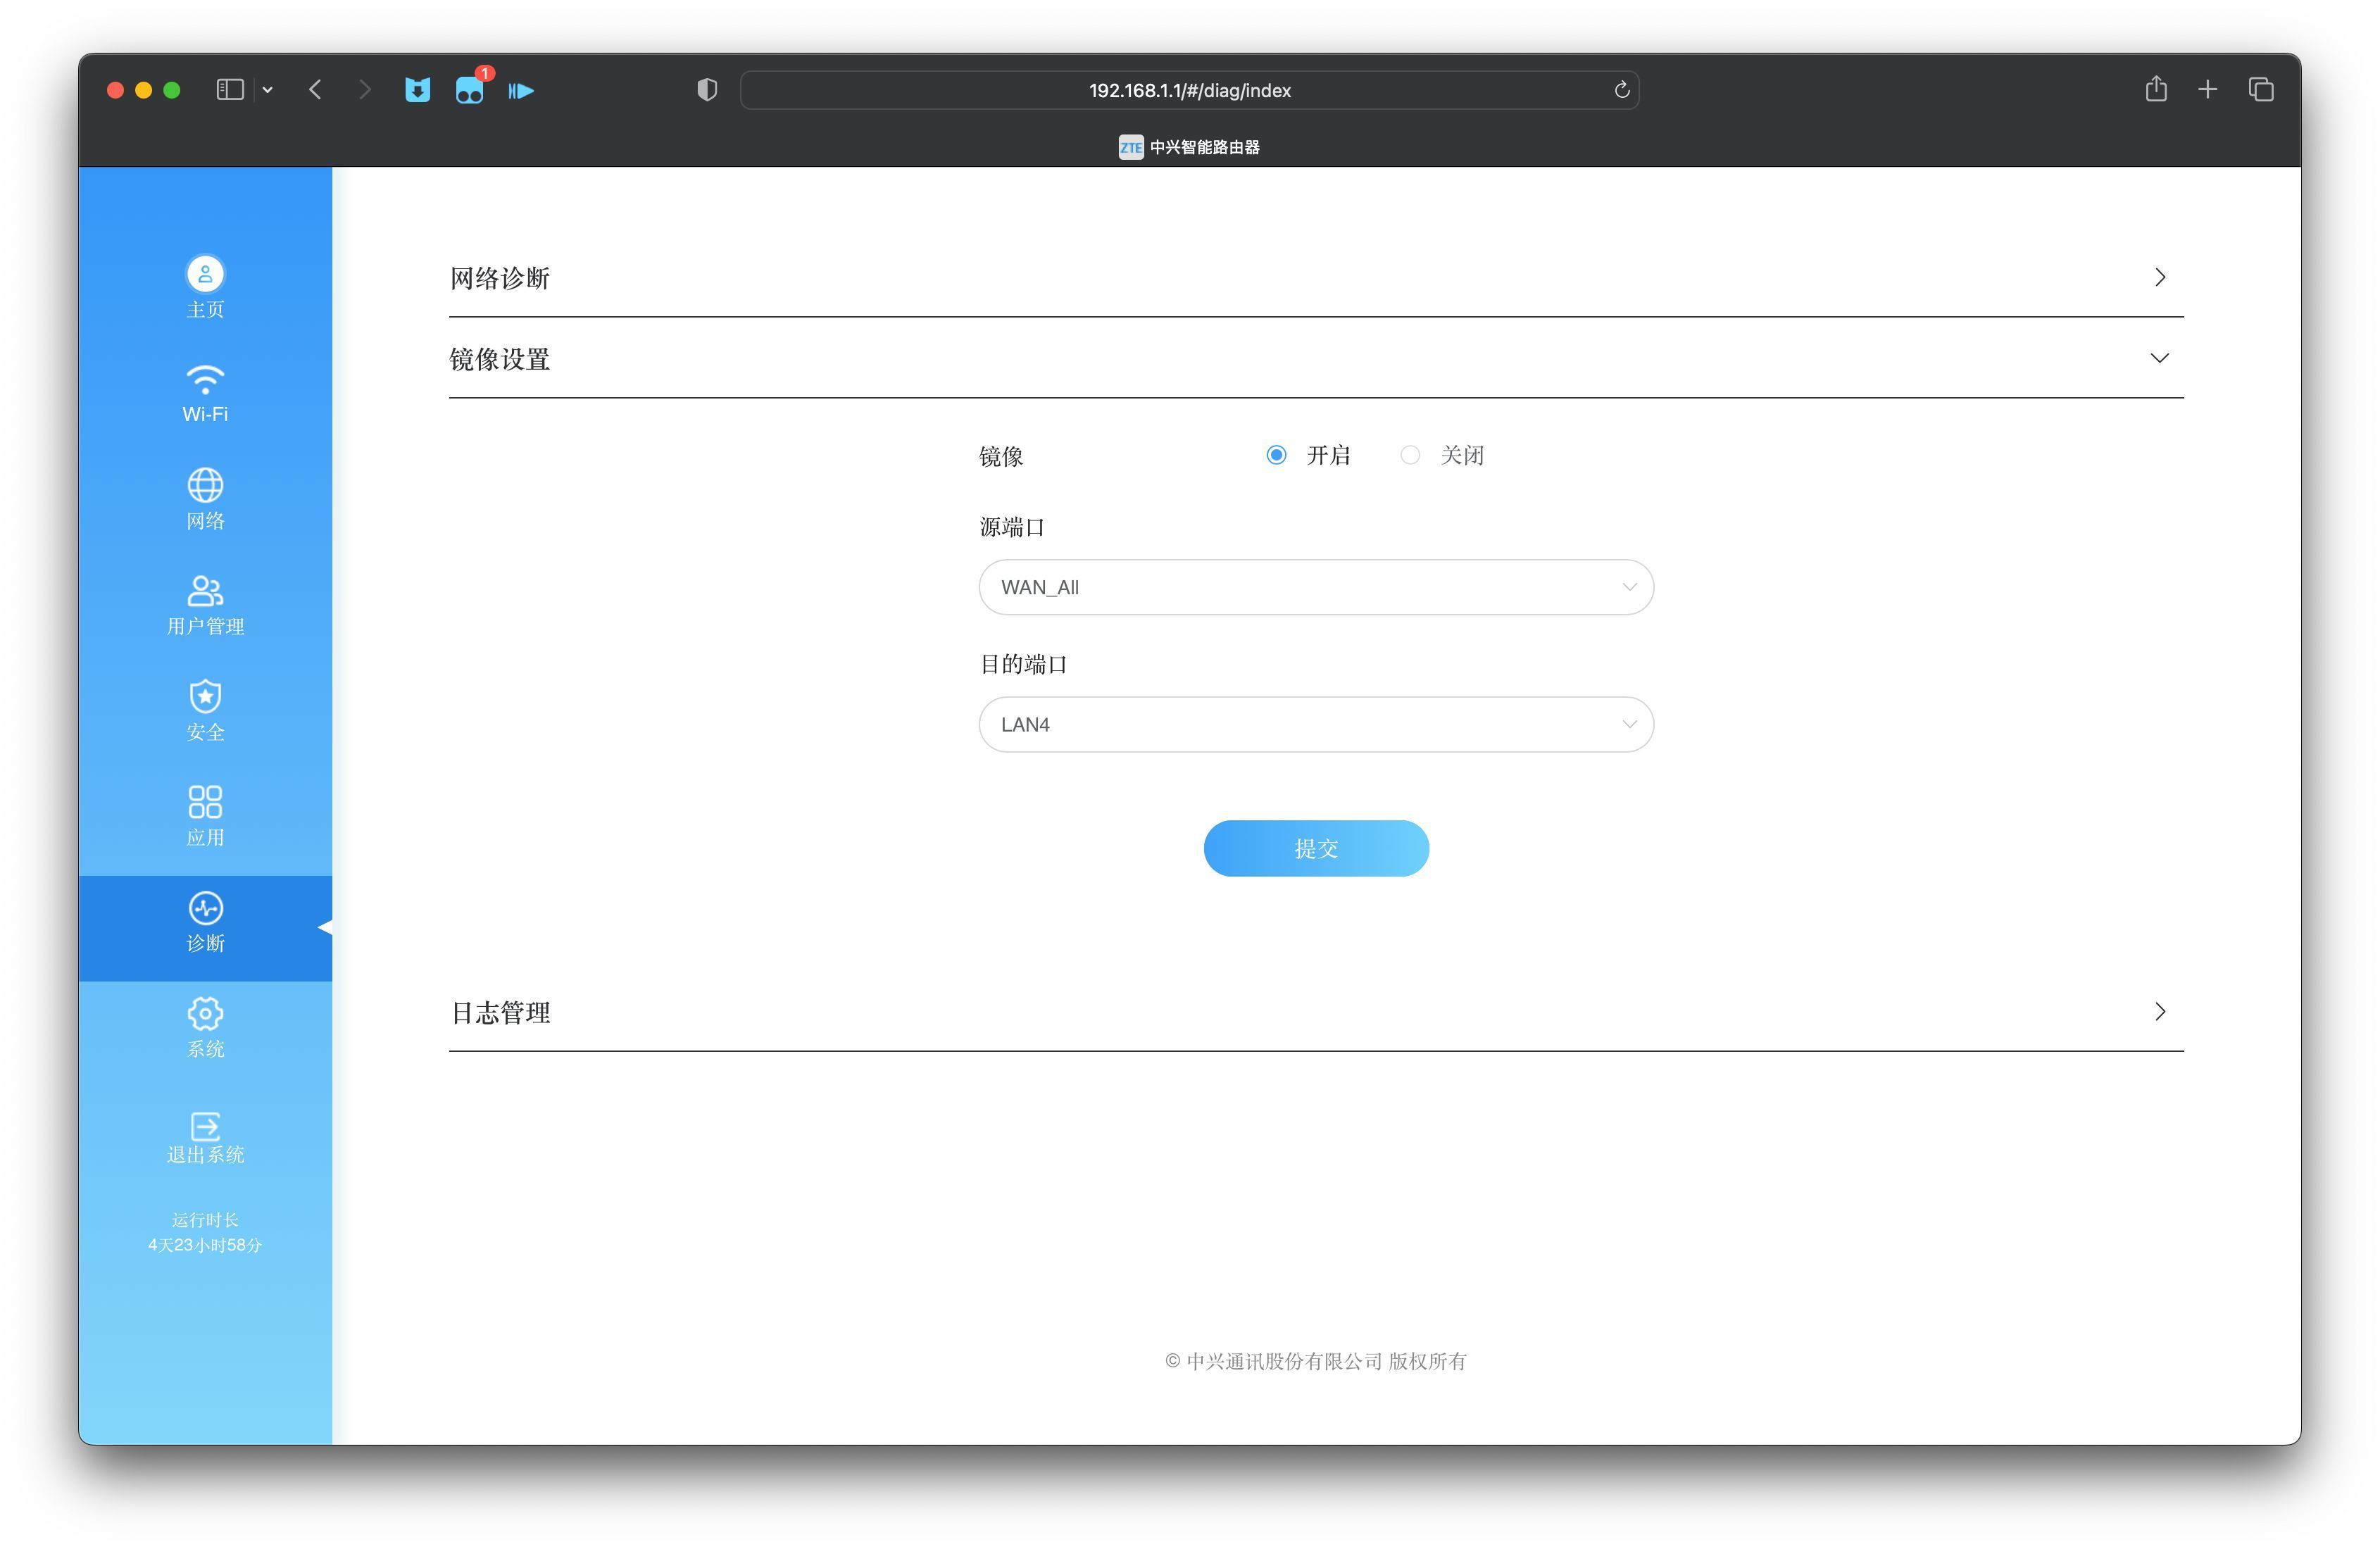Open the Wi-Fi settings icon
2380x1549 pixels.
coord(205,380)
